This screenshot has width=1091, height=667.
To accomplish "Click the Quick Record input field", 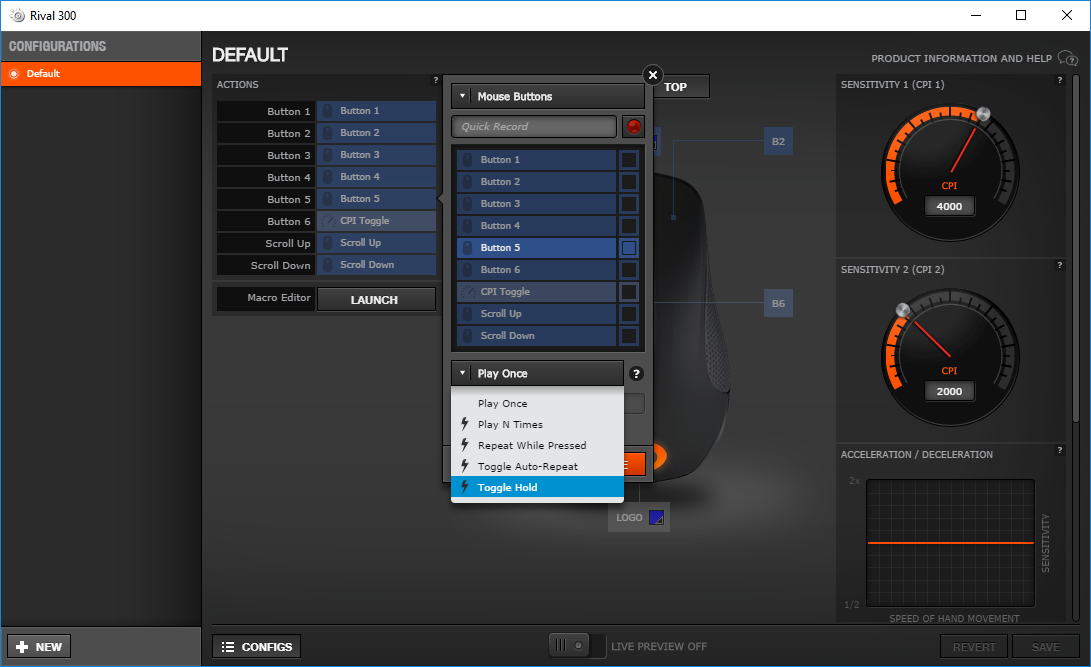I will [534, 127].
